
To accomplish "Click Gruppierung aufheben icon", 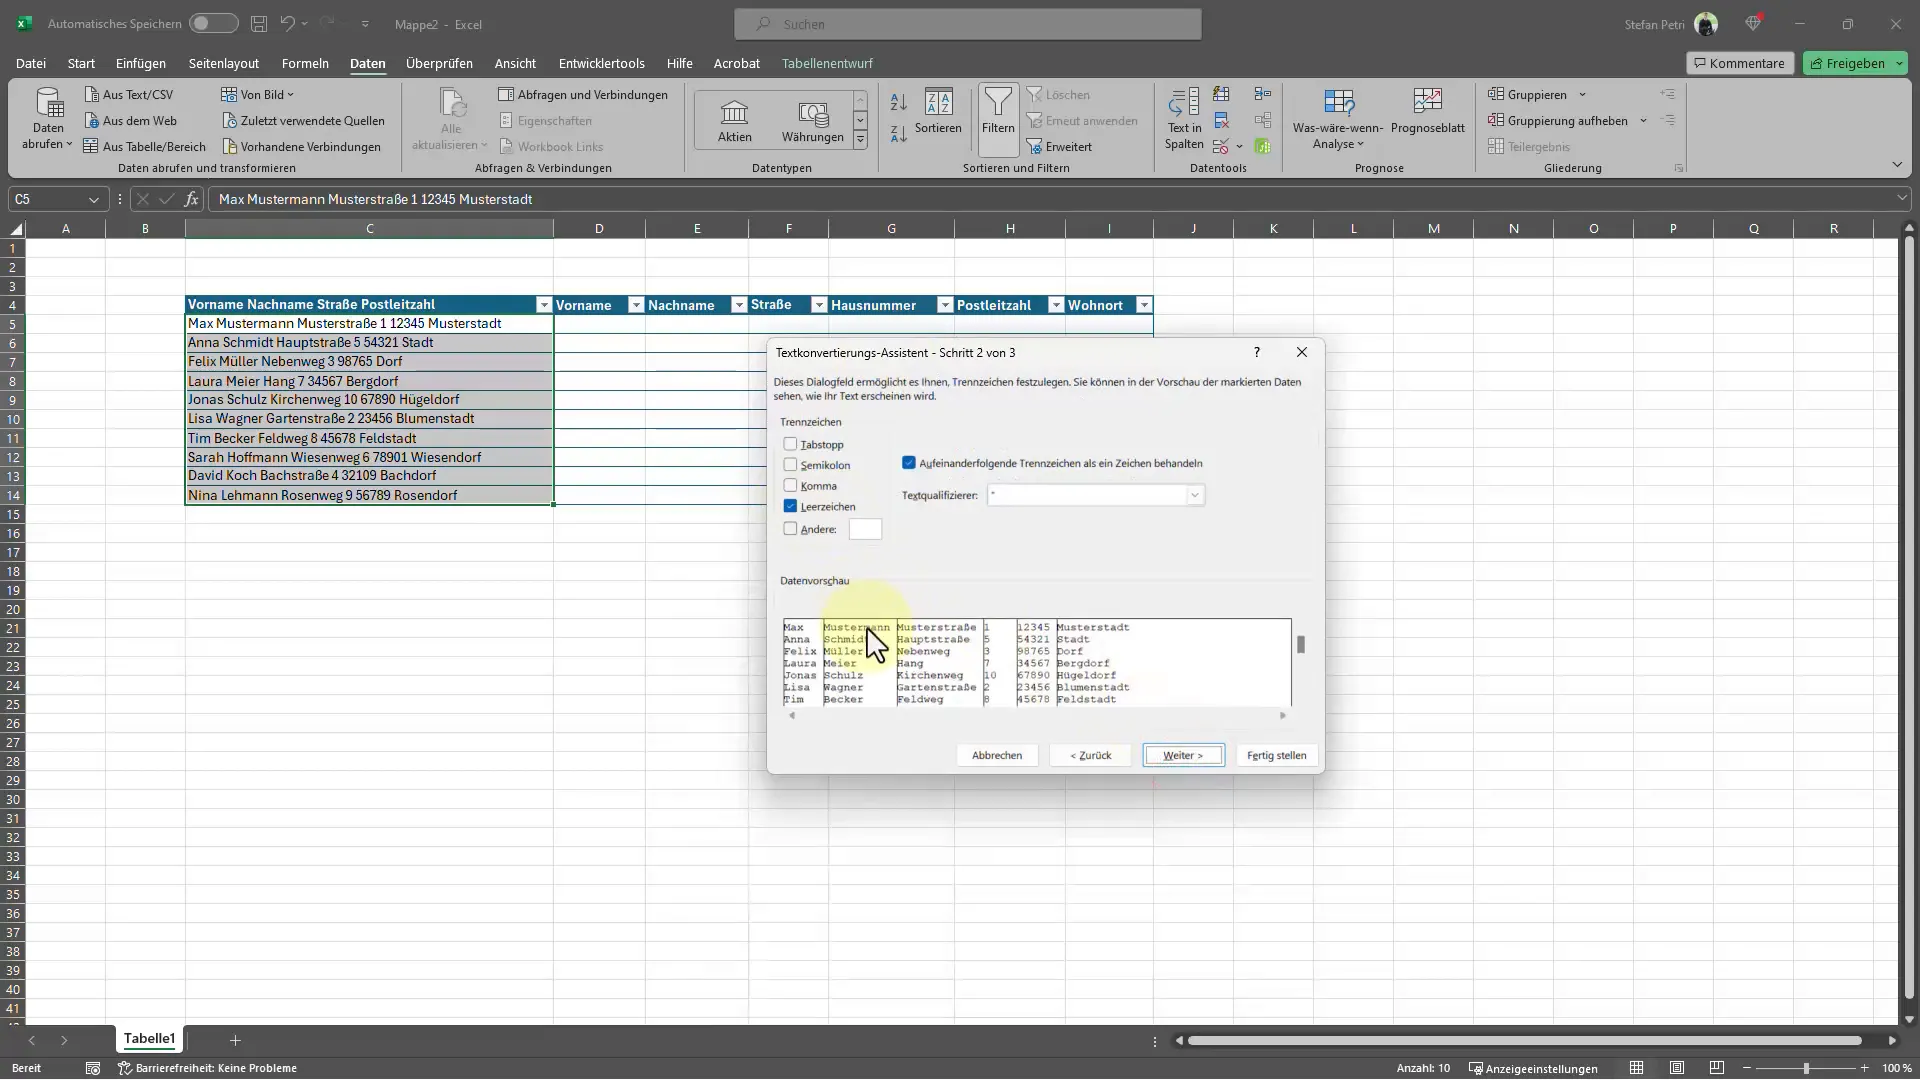I will 1496,121.
